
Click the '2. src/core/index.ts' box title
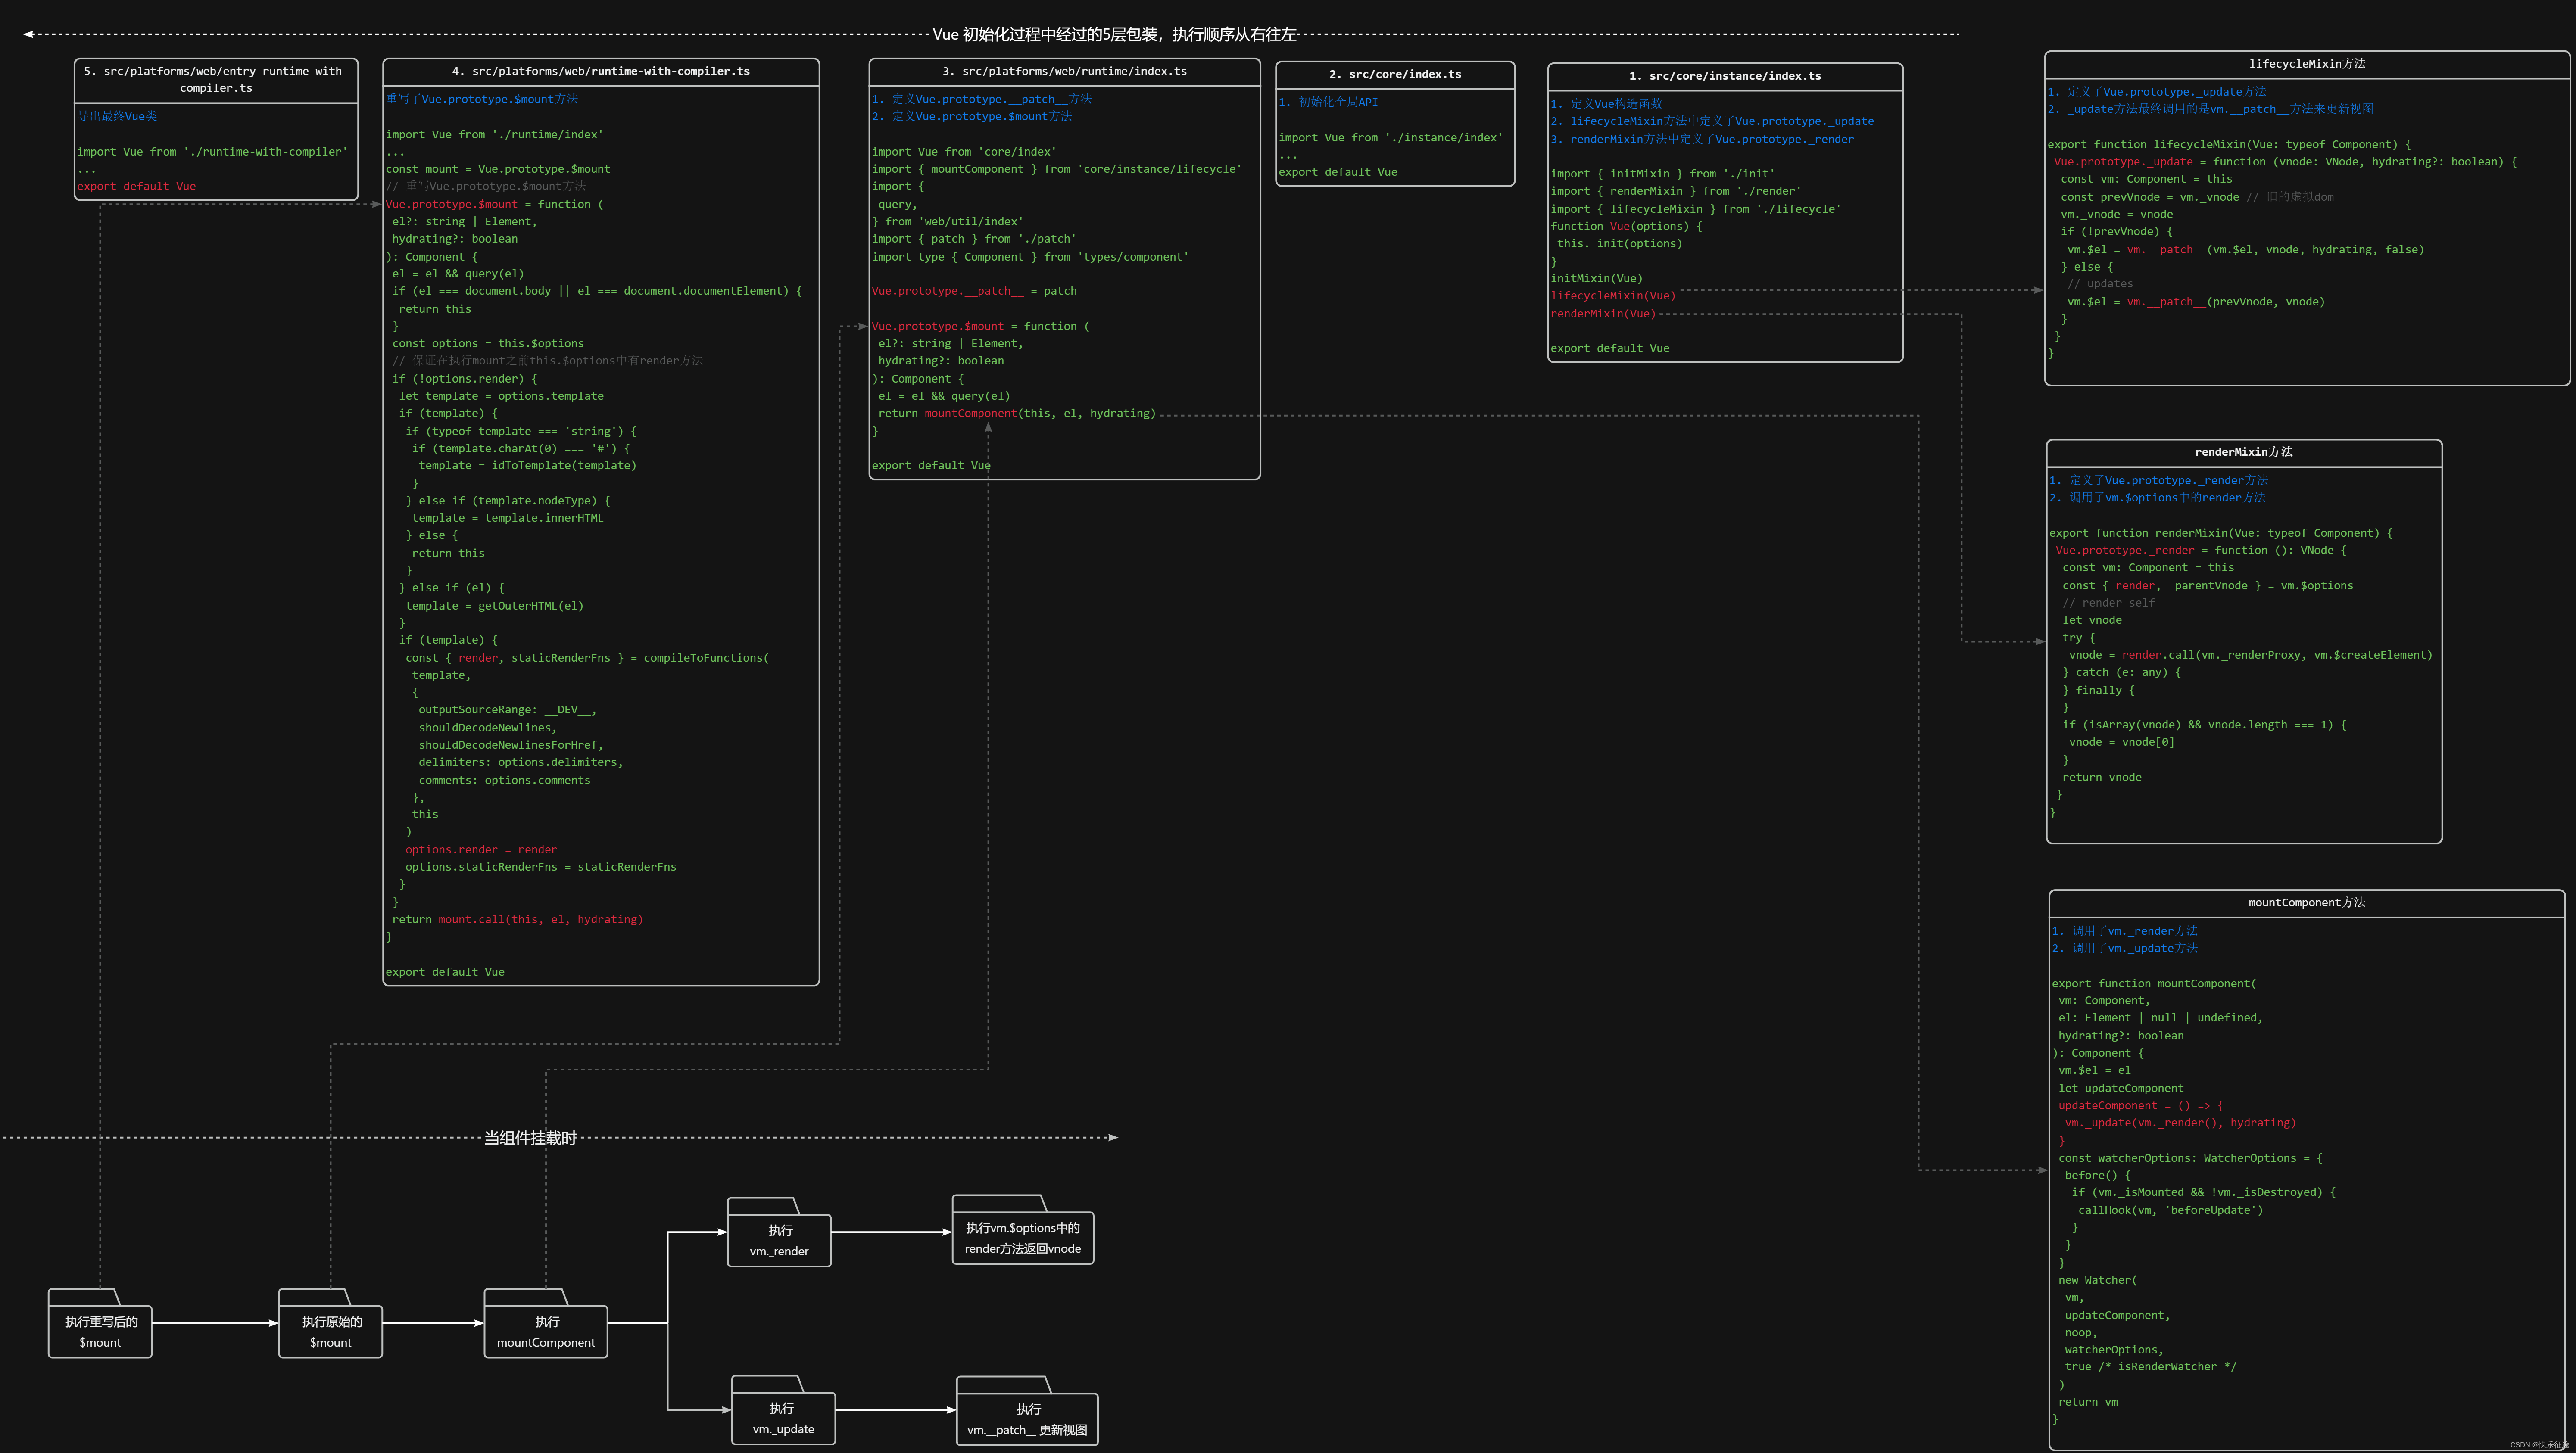pyautogui.click(x=1395, y=74)
